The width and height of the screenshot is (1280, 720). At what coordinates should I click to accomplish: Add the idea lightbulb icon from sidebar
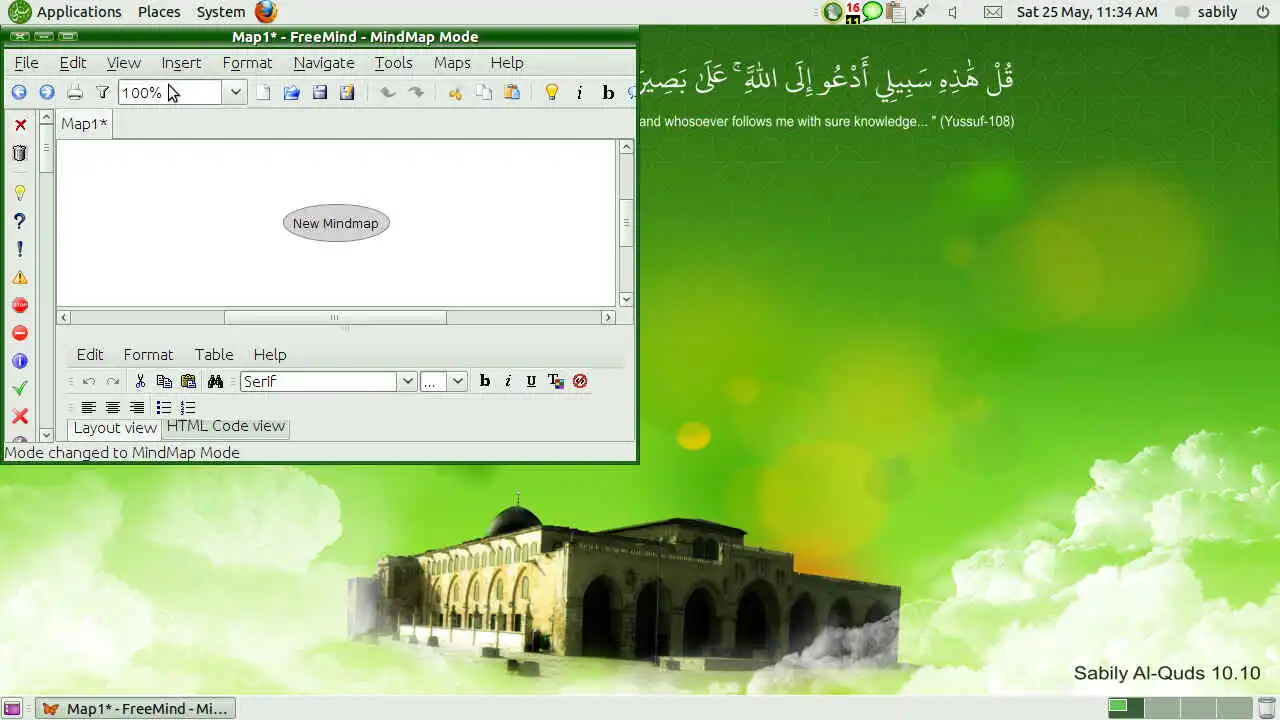[x=20, y=193]
